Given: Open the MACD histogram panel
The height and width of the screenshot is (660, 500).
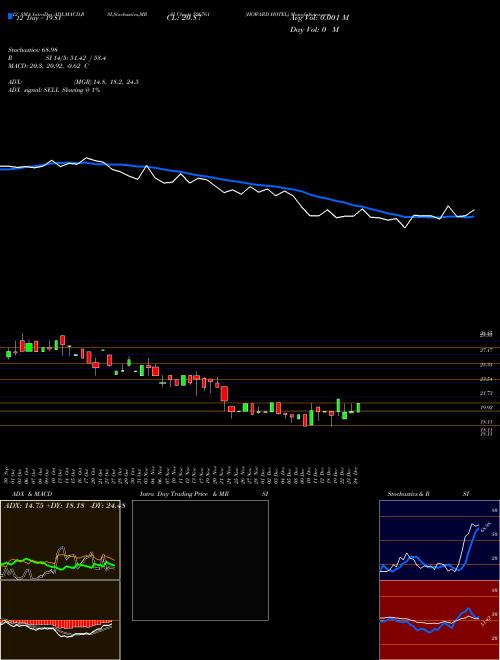Looking at the screenshot, I should (60, 620).
